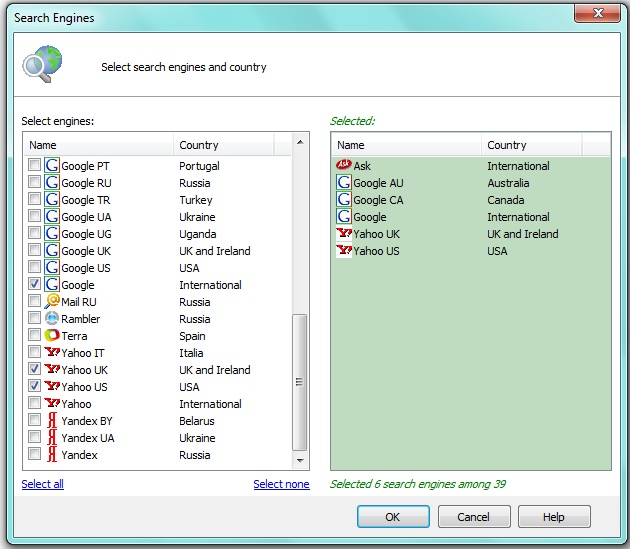The width and height of the screenshot is (635, 549).
Task: Sort Selected list by Name header
Action: (x=407, y=145)
